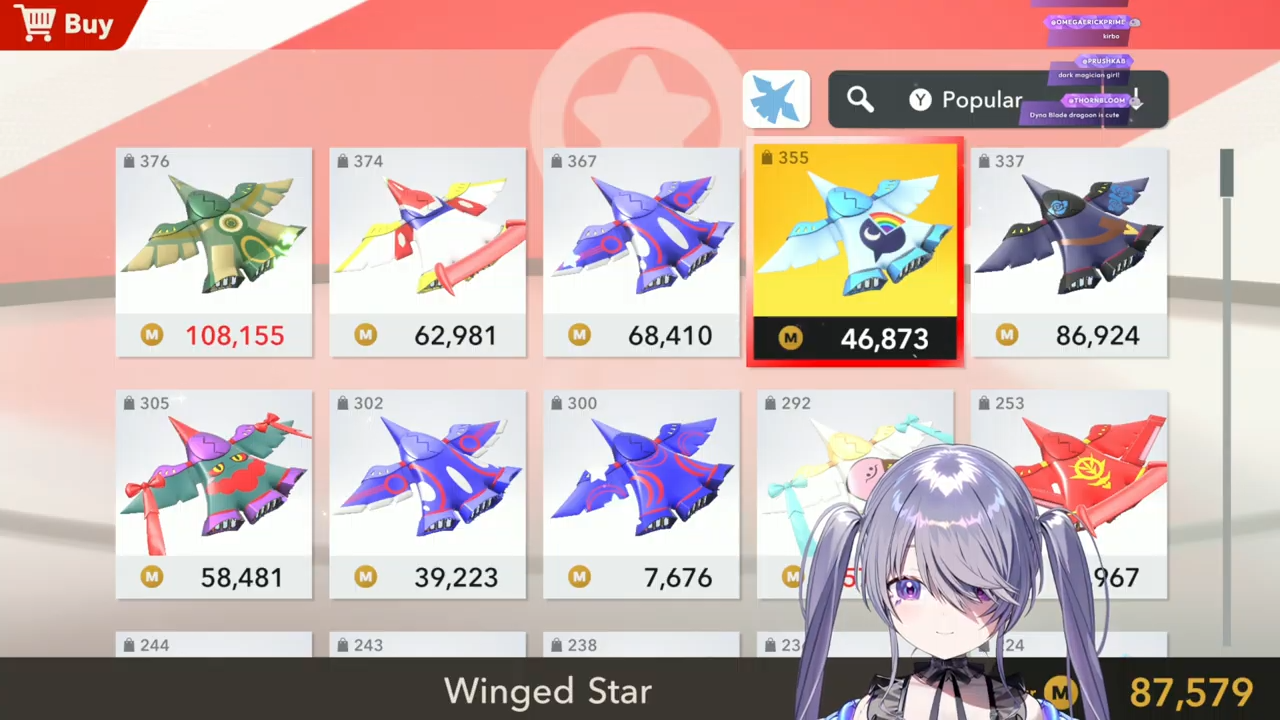Image resolution: width=1280 pixels, height=720 pixels.
Task: Click the 87,579 coin balance display
Action: pyautogui.click(x=1190, y=692)
